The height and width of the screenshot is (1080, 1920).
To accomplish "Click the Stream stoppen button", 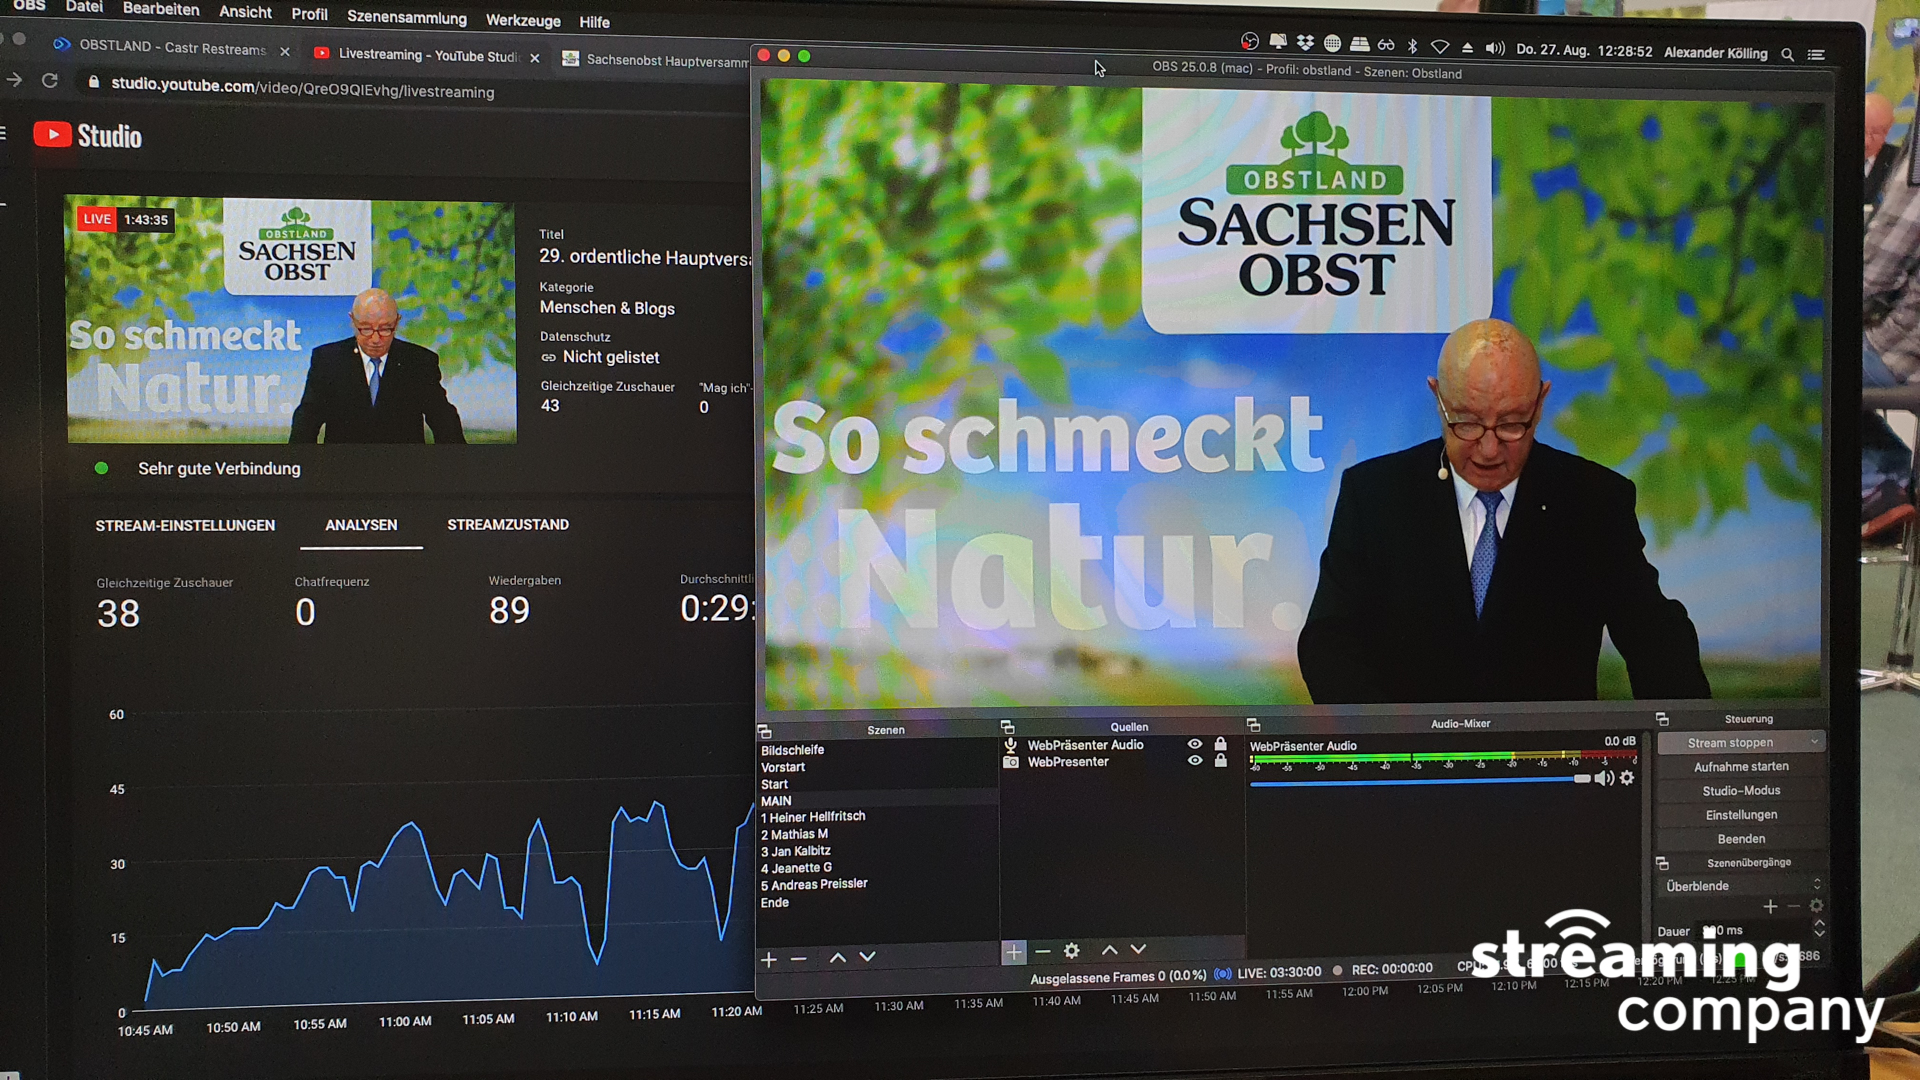I will (1730, 743).
